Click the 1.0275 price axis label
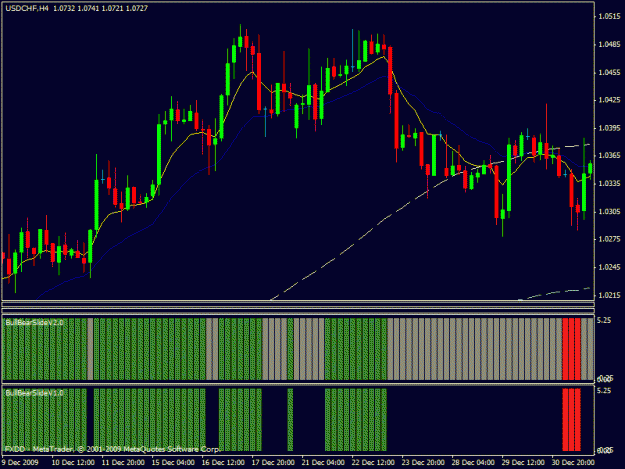Image resolution: width=625 pixels, height=469 pixels. pos(609,239)
